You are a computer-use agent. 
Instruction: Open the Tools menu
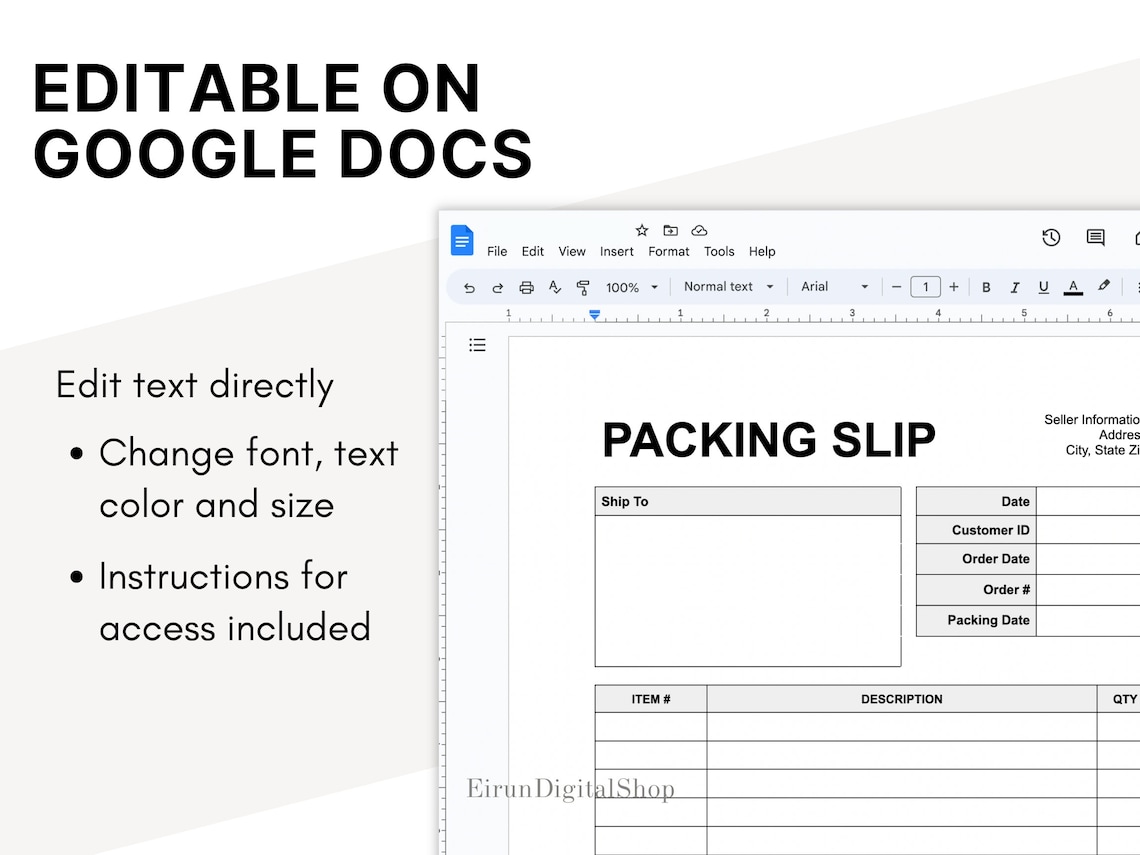[719, 251]
